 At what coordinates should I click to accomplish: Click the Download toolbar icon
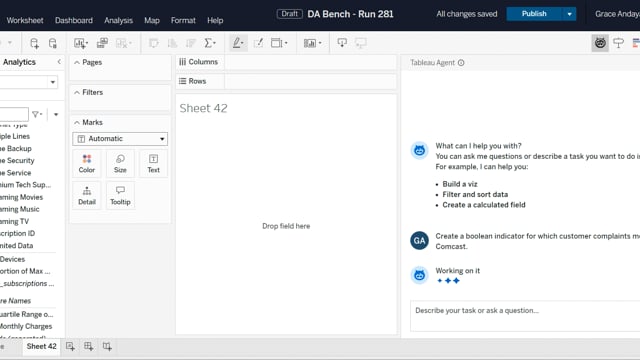(342, 43)
